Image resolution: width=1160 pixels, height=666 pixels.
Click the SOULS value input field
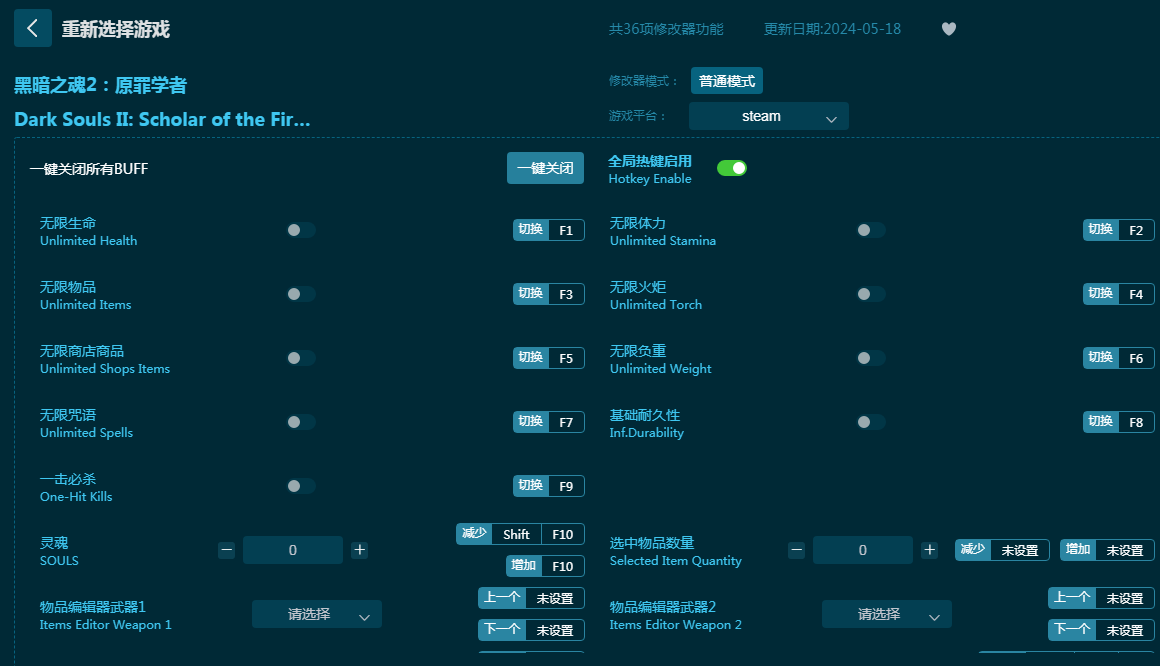coord(293,550)
